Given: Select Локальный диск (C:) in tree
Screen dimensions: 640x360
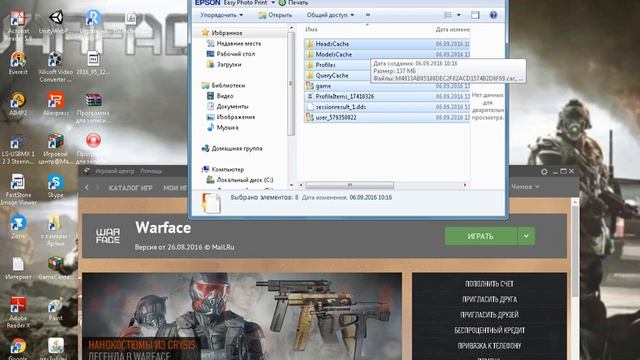Looking at the screenshot, I should click(x=240, y=180).
